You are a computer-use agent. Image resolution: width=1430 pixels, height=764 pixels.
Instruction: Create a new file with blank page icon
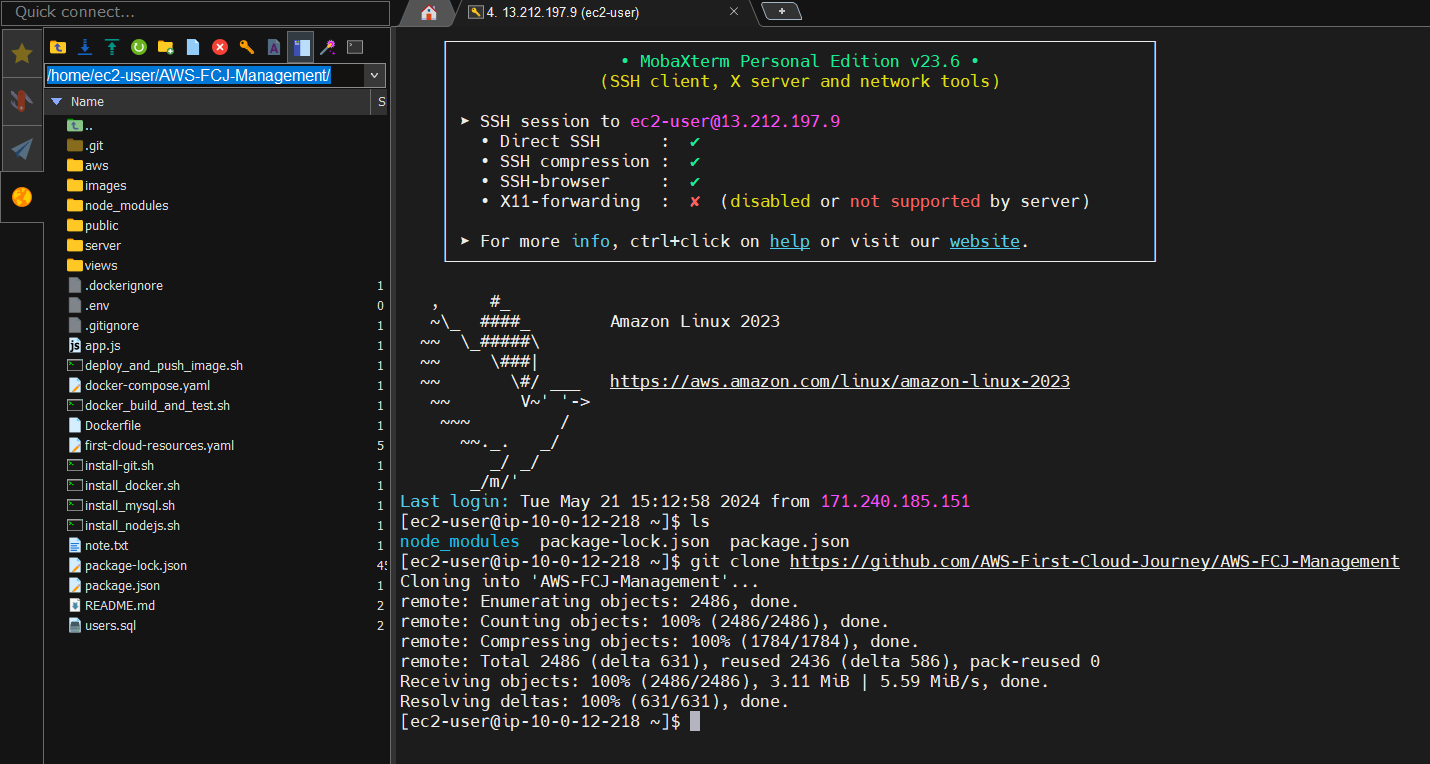[x=193, y=47]
